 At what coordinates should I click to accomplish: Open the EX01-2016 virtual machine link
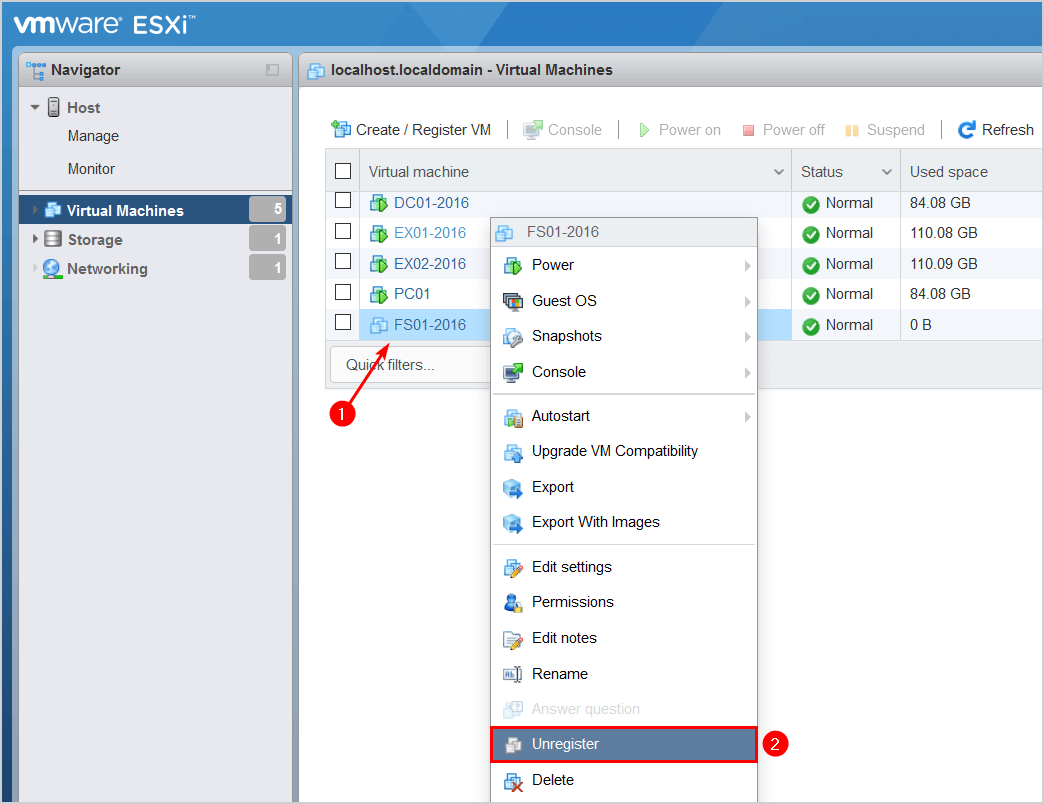coord(430,233)
